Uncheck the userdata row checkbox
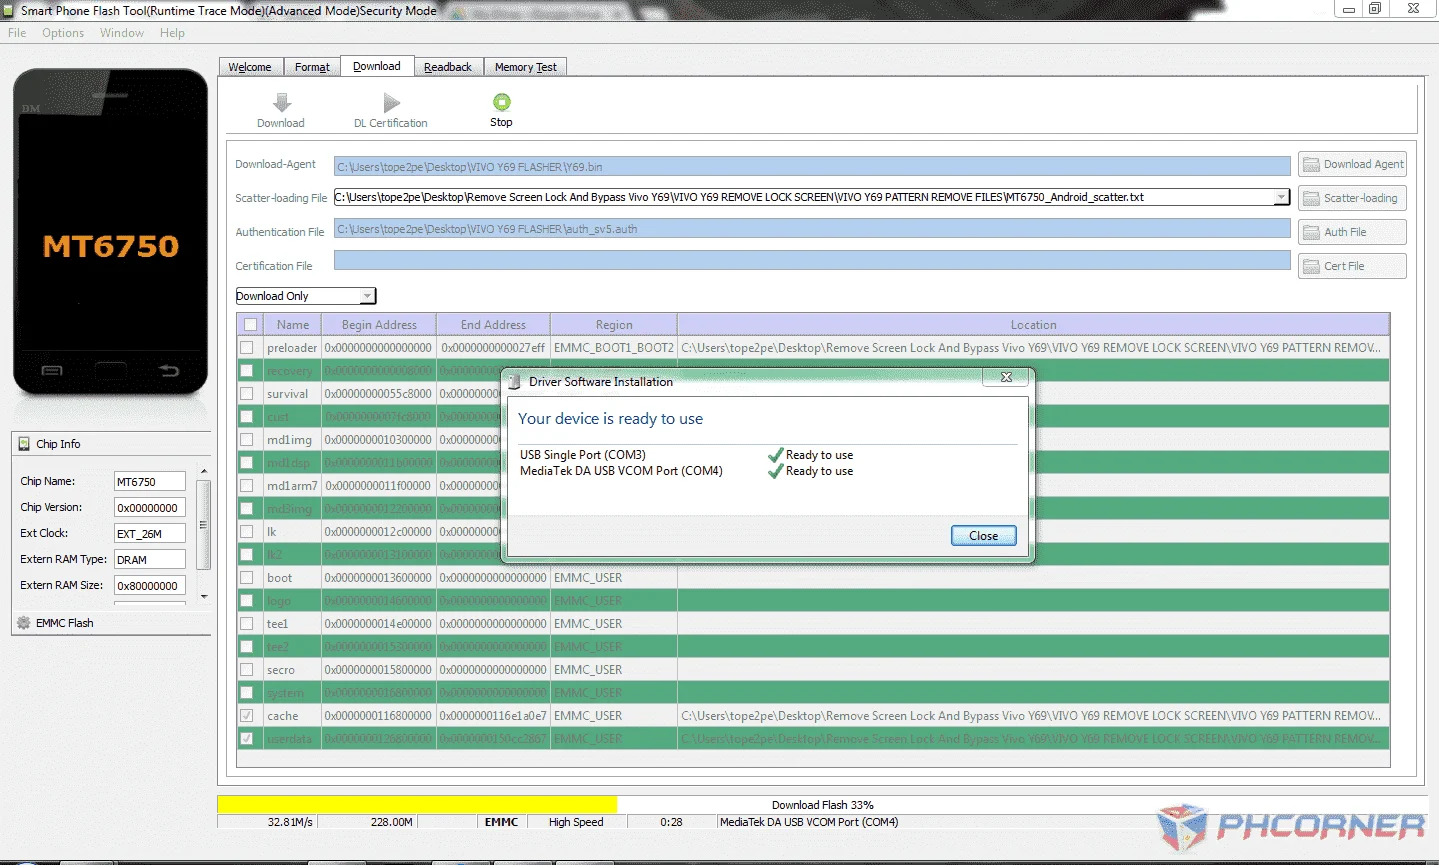The image size is (1439, 865). click(x=246, y=738)
